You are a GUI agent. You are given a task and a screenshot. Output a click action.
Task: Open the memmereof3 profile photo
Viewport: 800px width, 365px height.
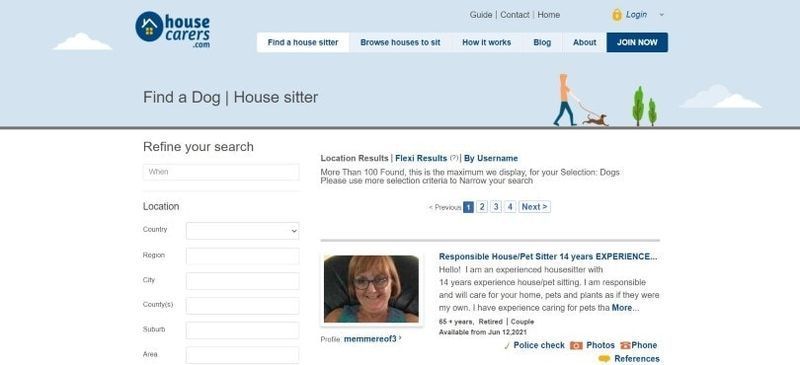click(371, 289)
